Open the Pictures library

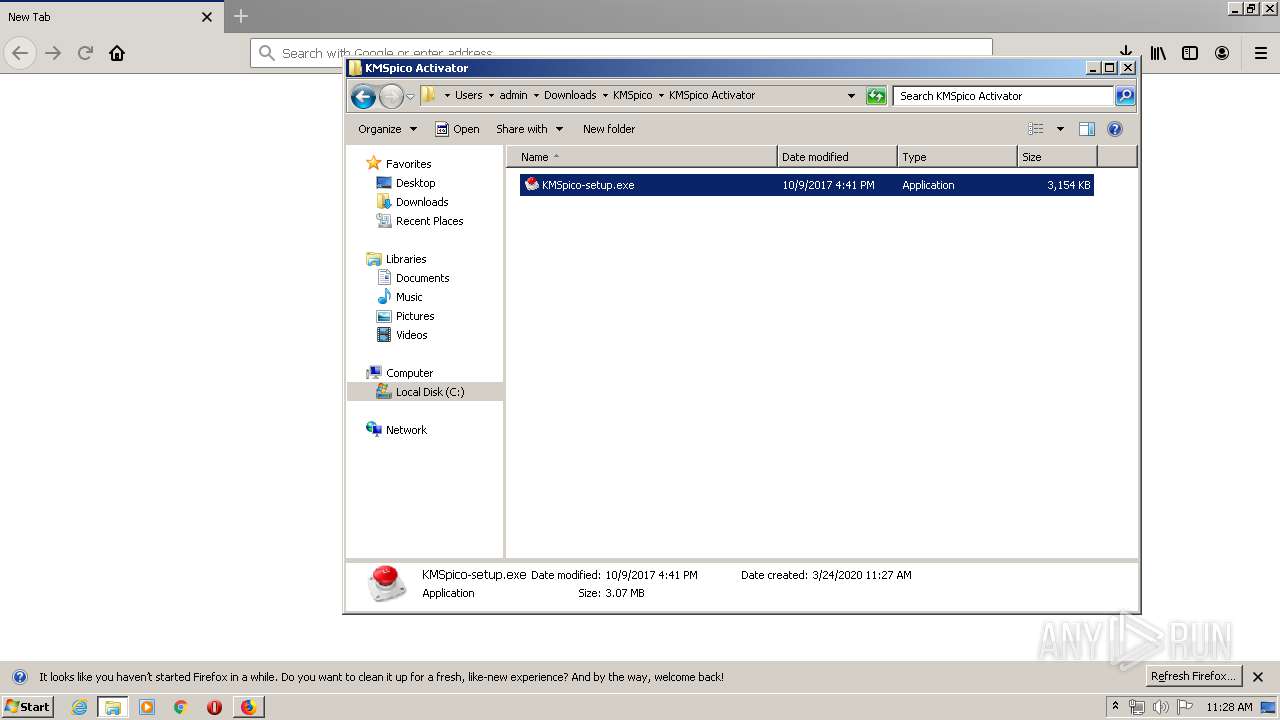(405, 316)
